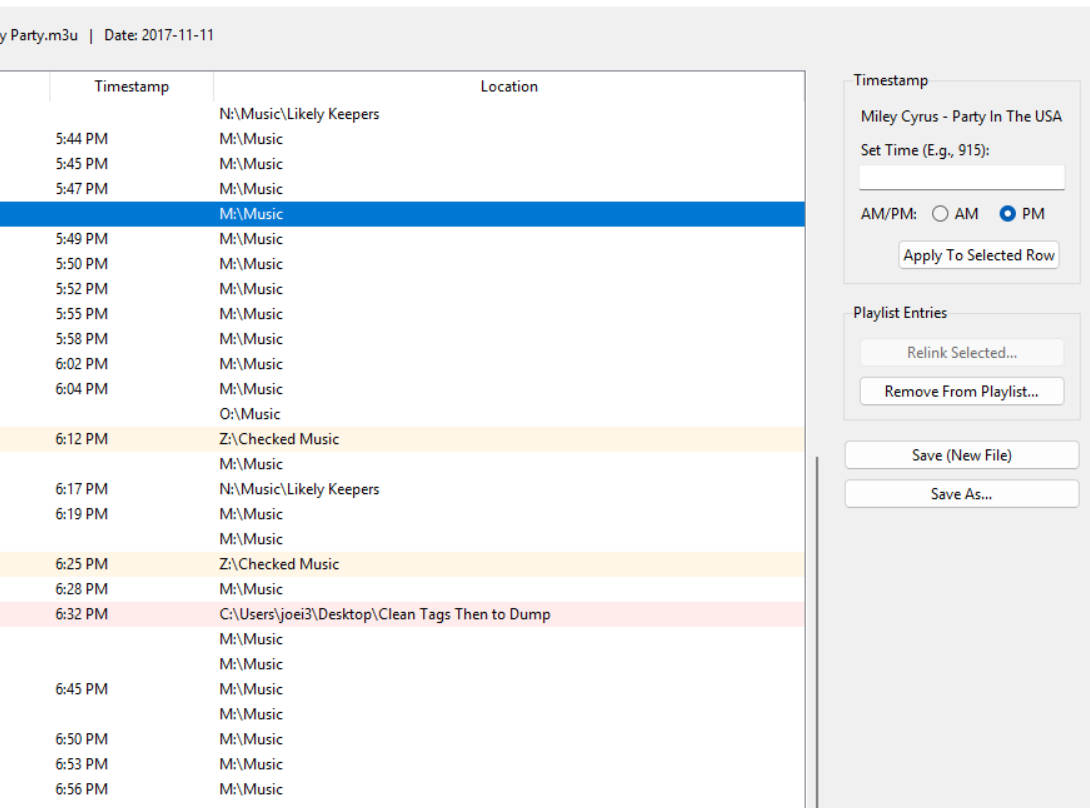Sort by the Location column header
1090x808 pixels.
coord(508,86)
